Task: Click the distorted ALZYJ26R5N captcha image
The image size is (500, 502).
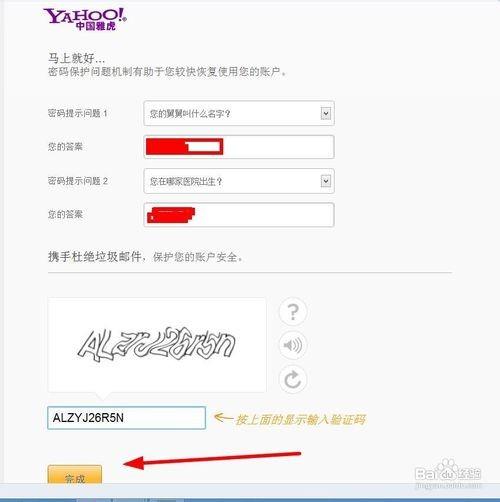Action: coord(157,345)
